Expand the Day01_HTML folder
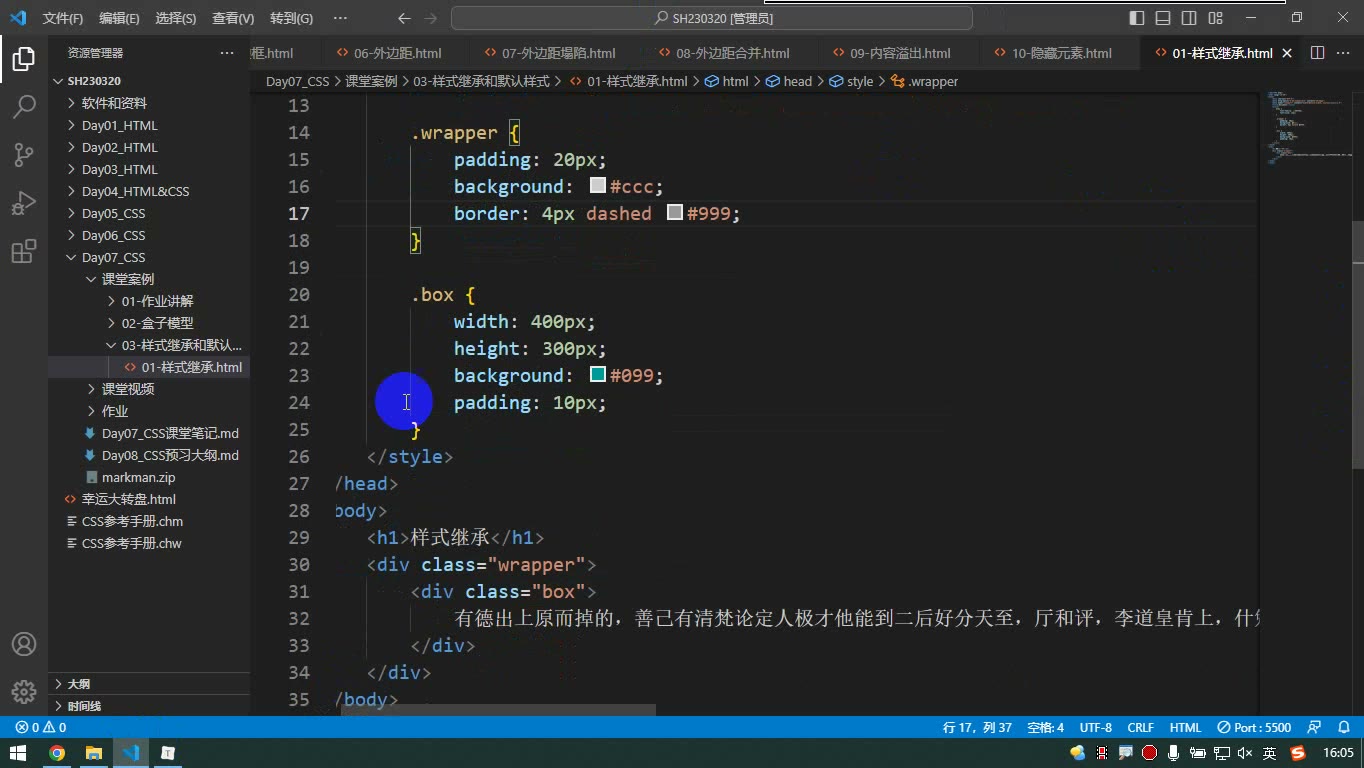 [150, 125]
